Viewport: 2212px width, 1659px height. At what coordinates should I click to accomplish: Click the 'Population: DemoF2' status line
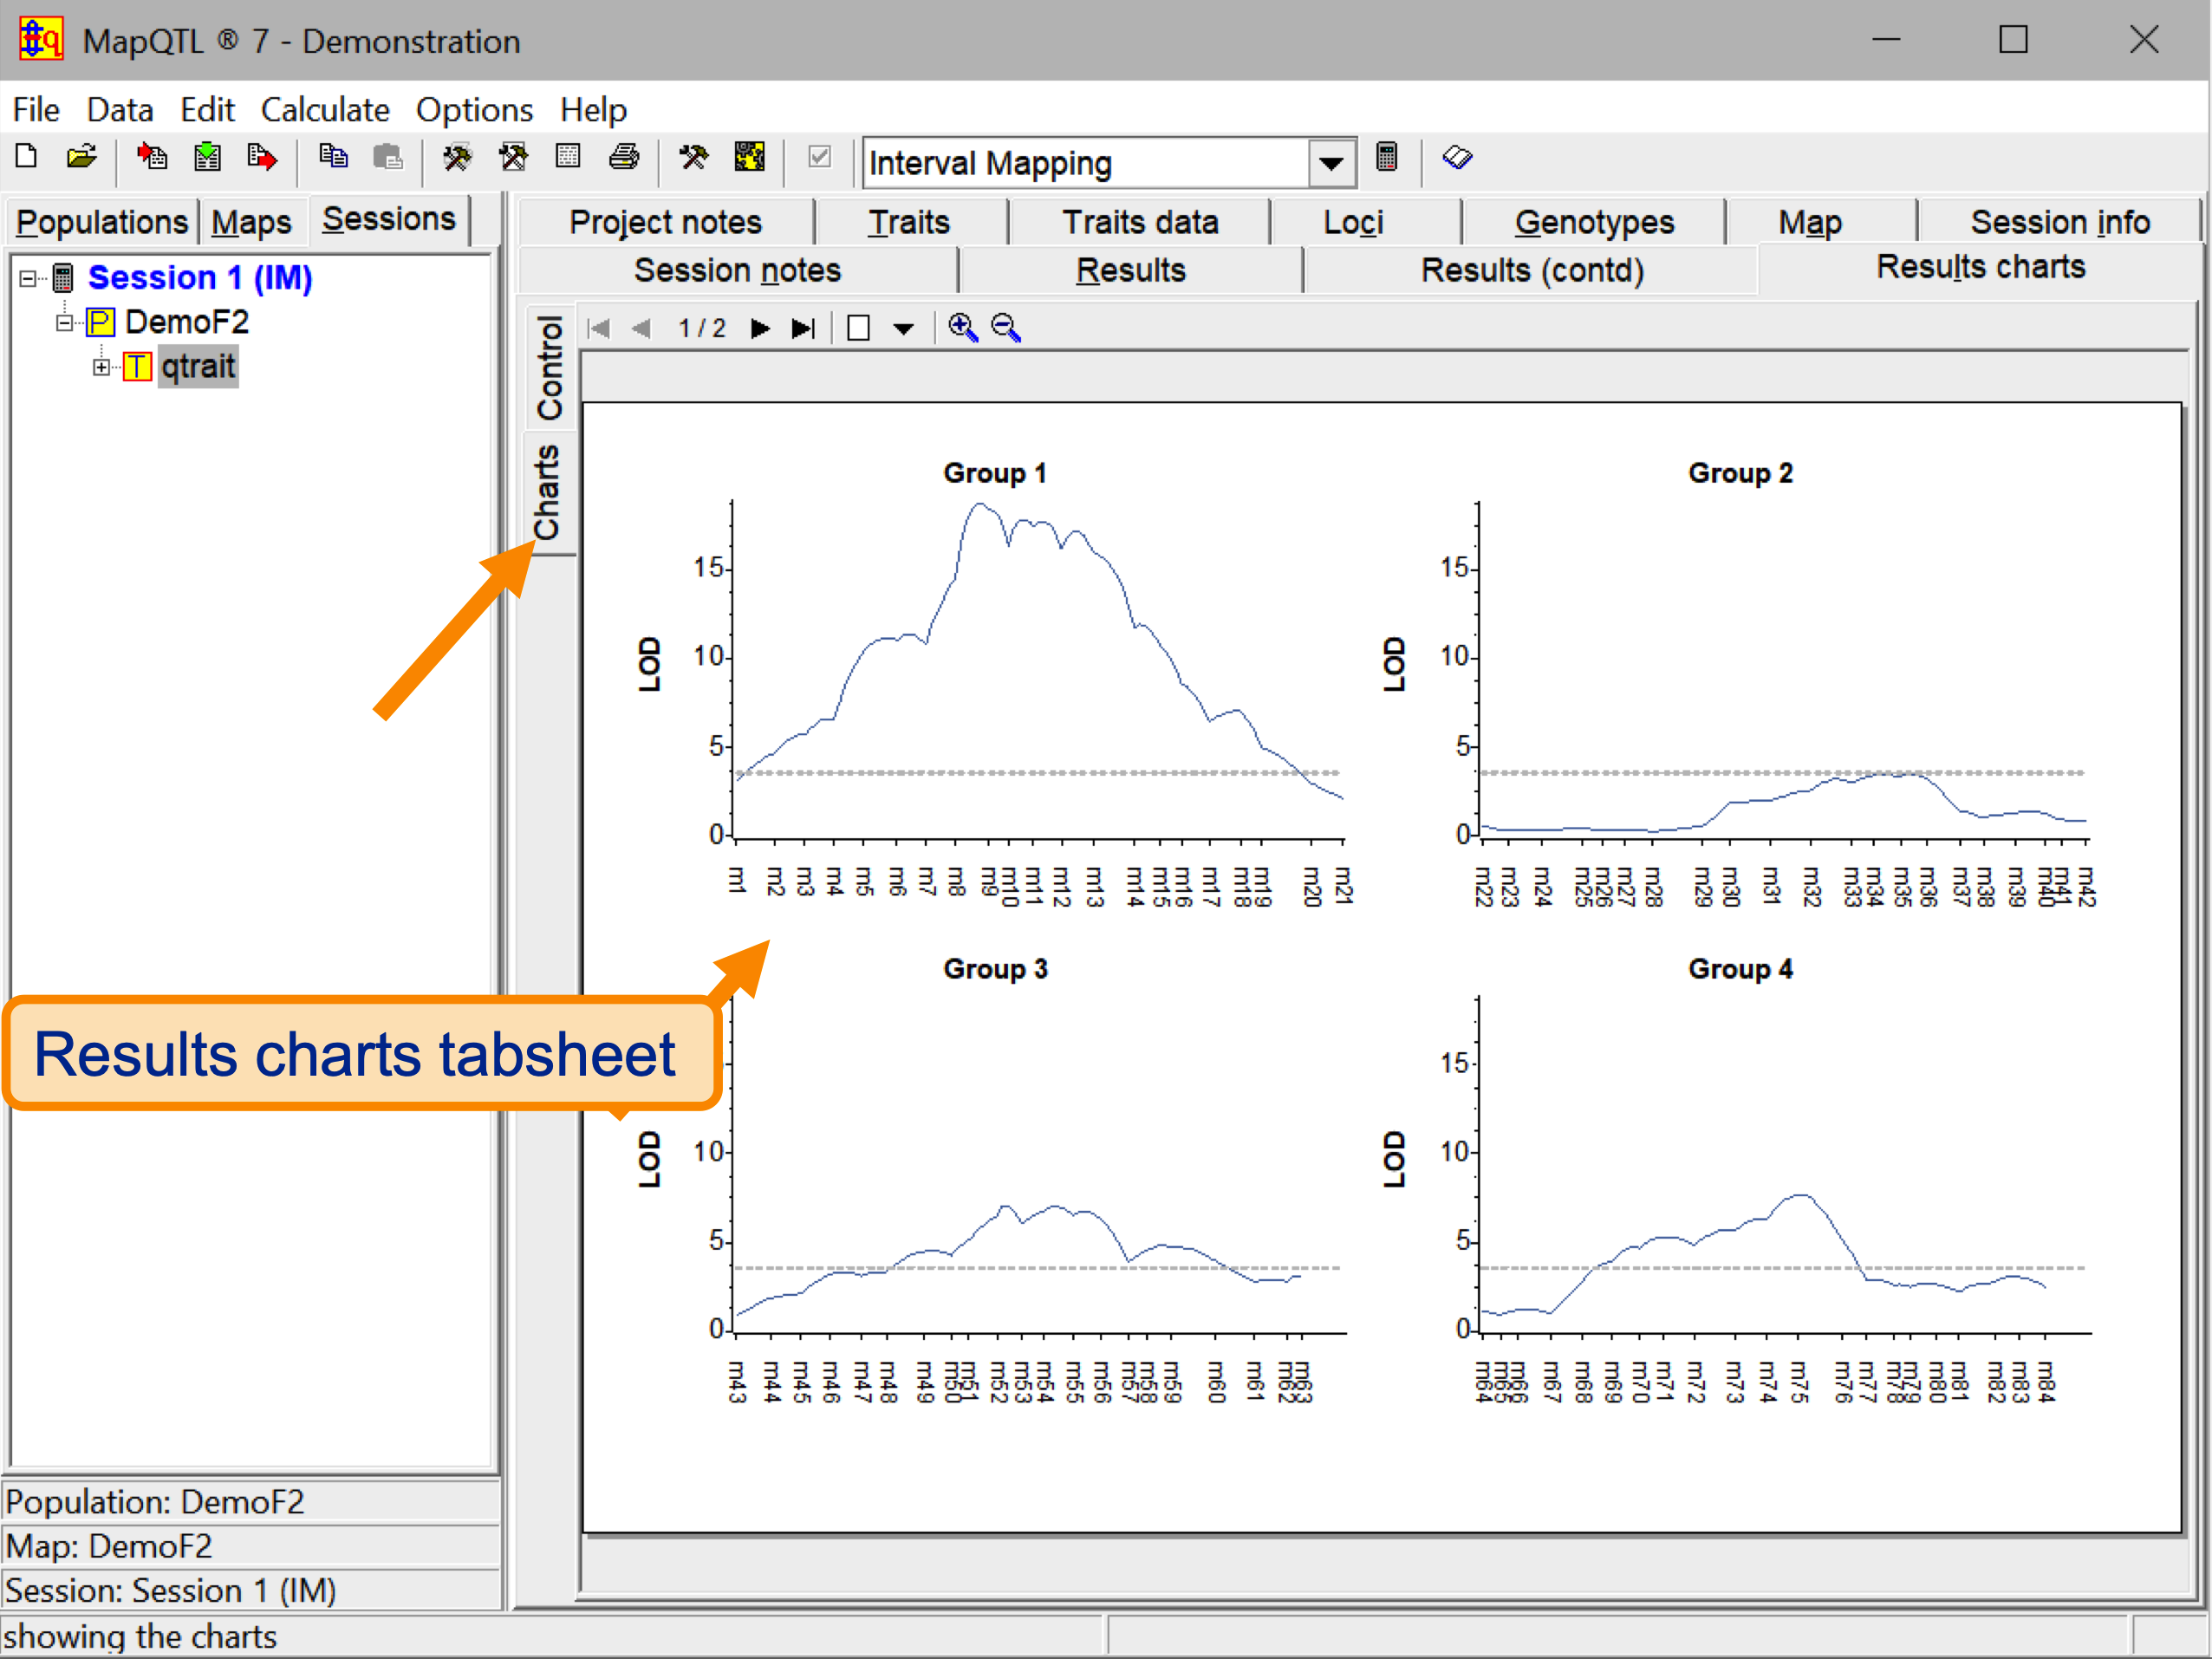(x=251, y=1502)
